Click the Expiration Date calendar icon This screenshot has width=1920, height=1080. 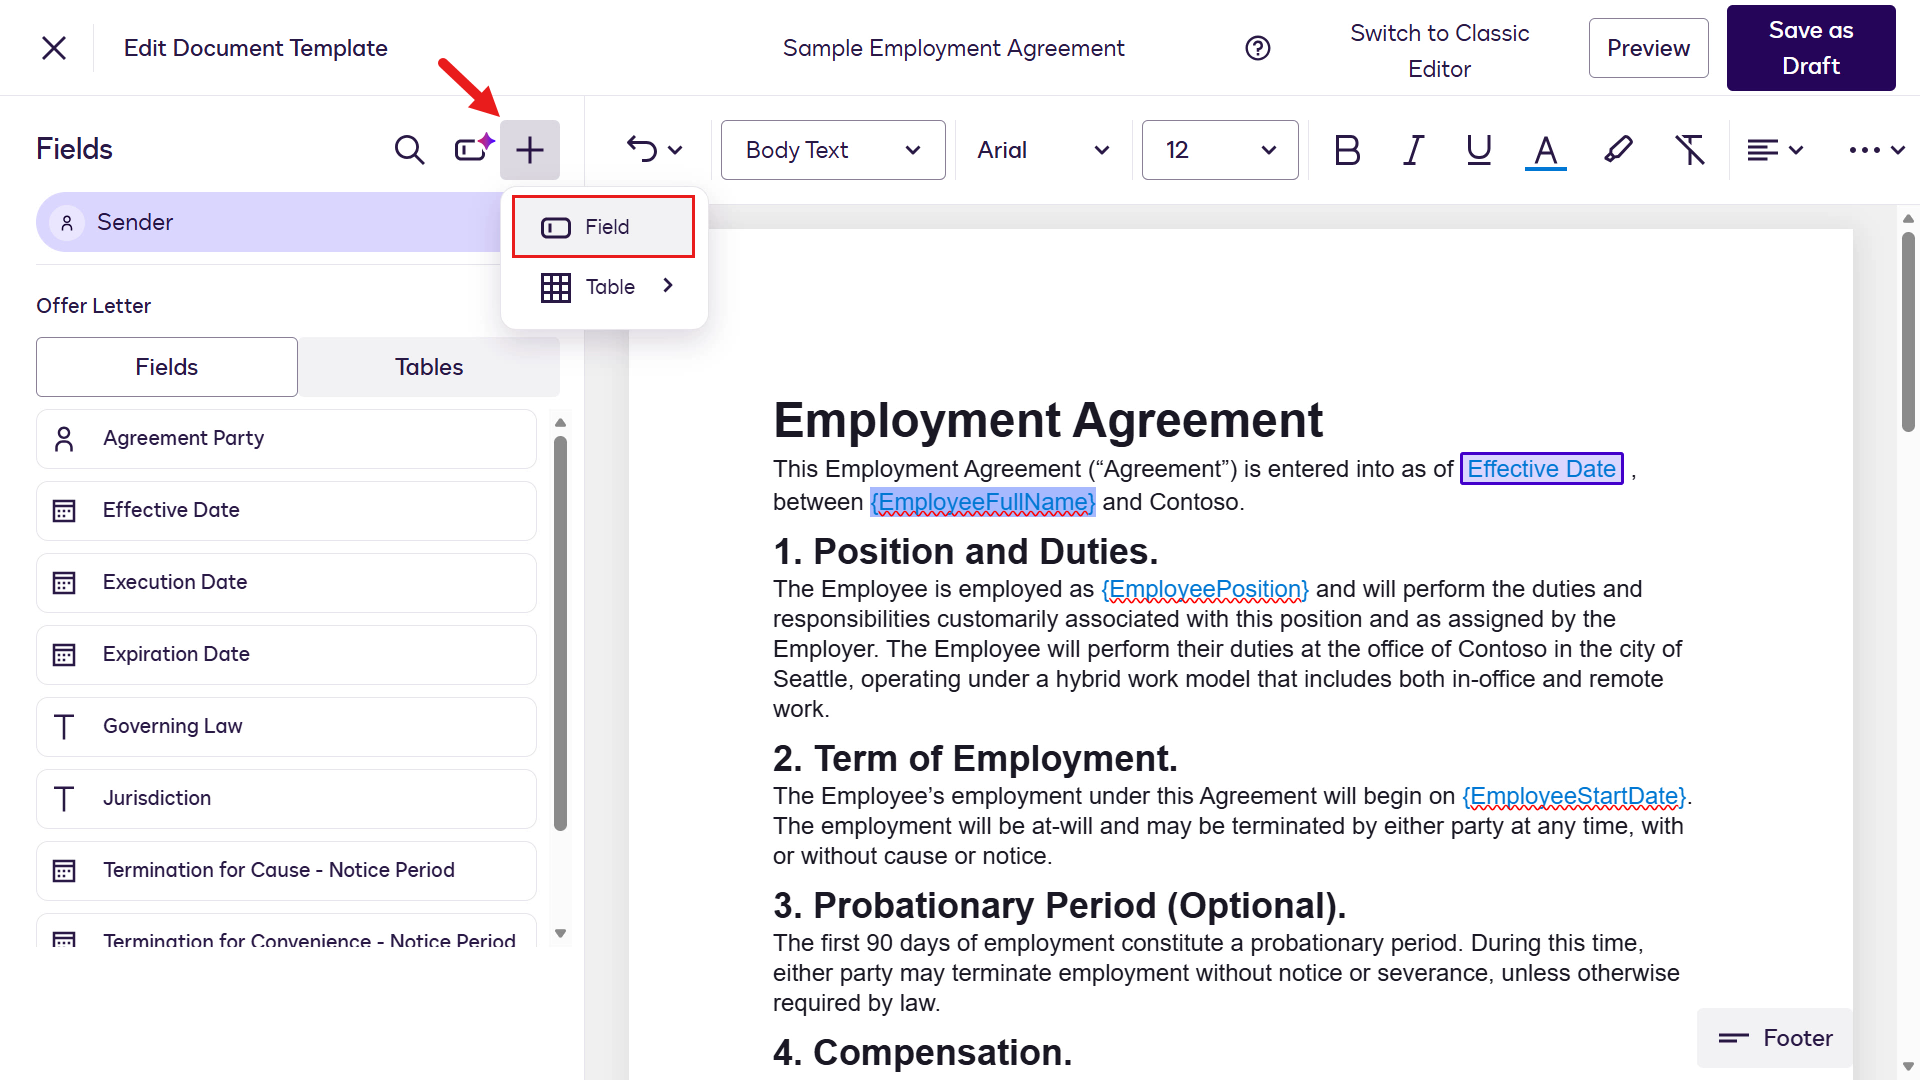pyautogui.click(x=64, y=655)
